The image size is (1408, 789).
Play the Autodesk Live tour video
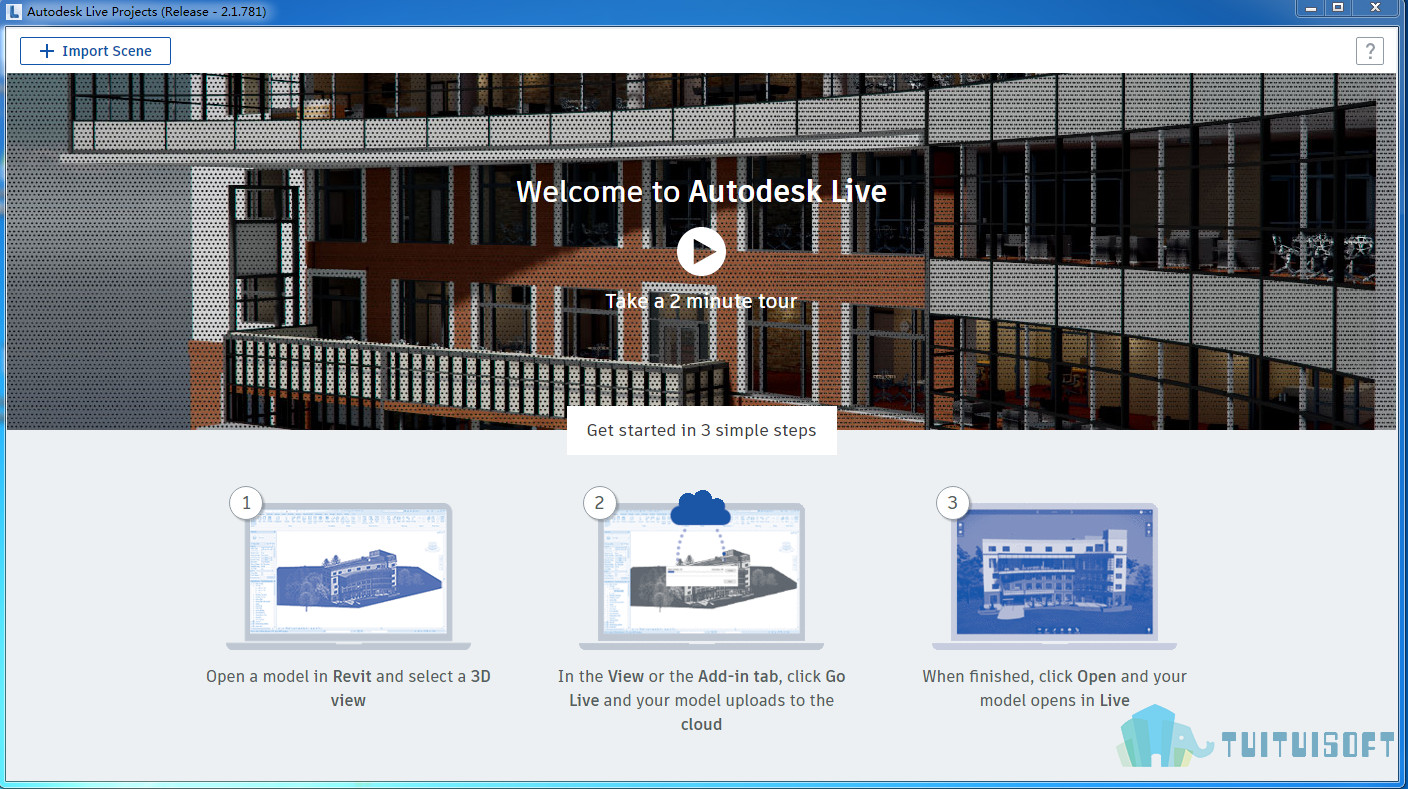(701, 251)
